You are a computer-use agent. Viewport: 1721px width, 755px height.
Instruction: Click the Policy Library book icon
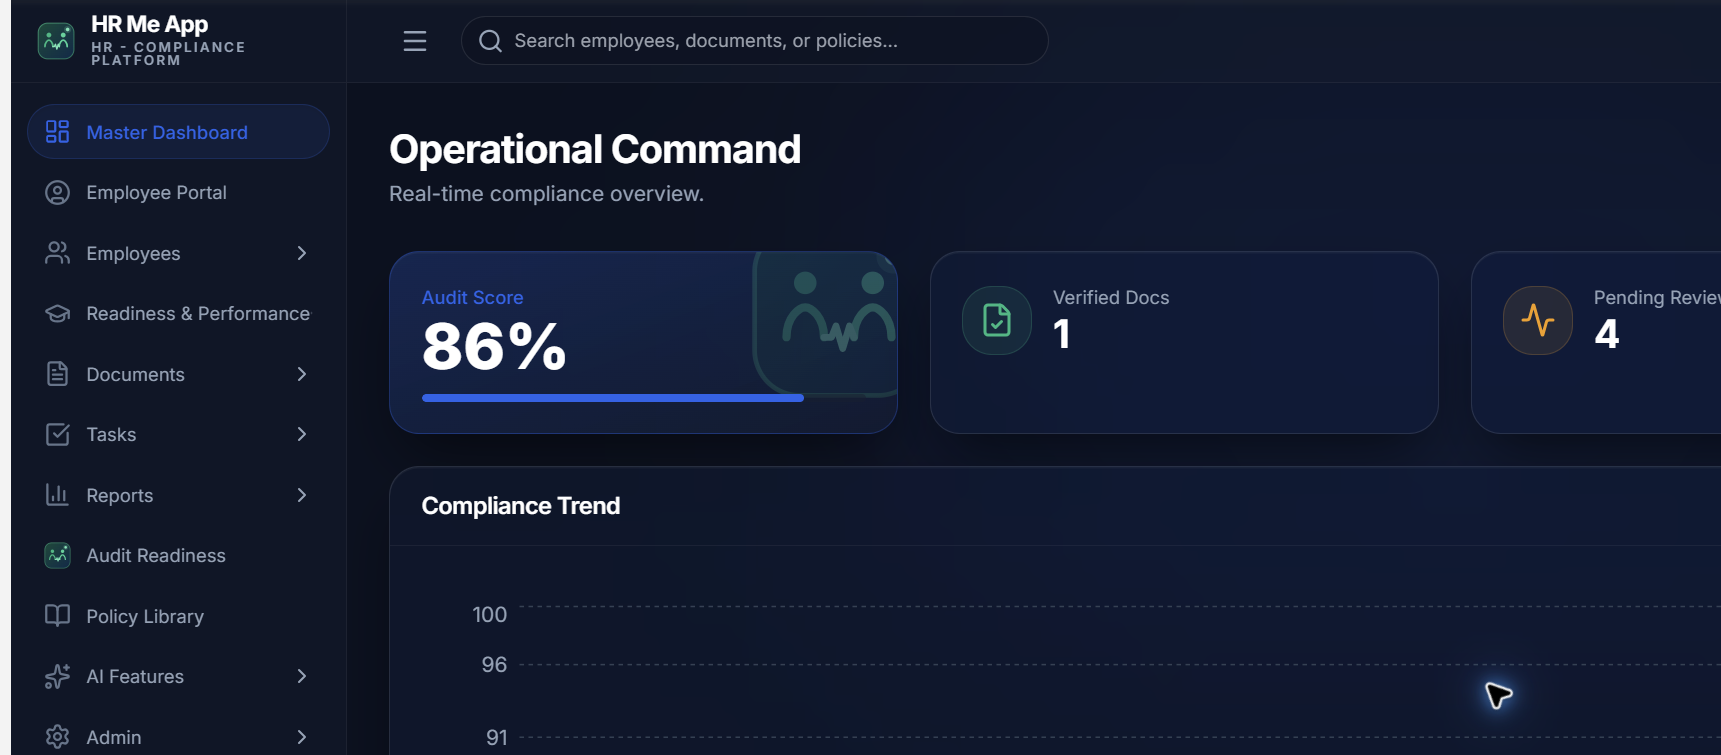[58, 616]
